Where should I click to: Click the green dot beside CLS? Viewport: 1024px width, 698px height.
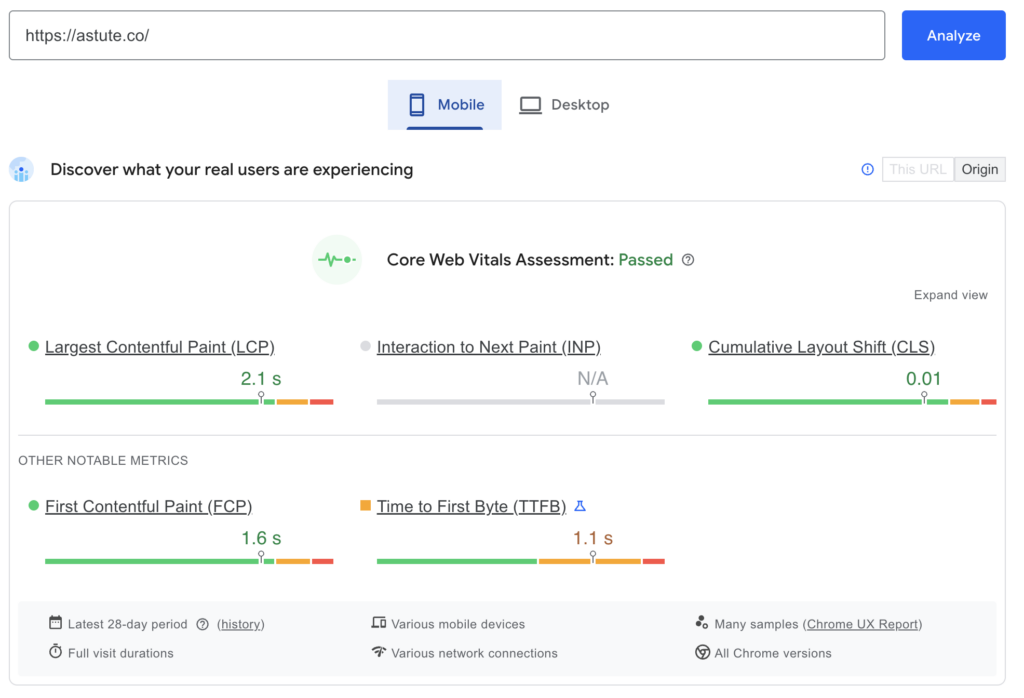pyautogui.click(x=697, y=346)
